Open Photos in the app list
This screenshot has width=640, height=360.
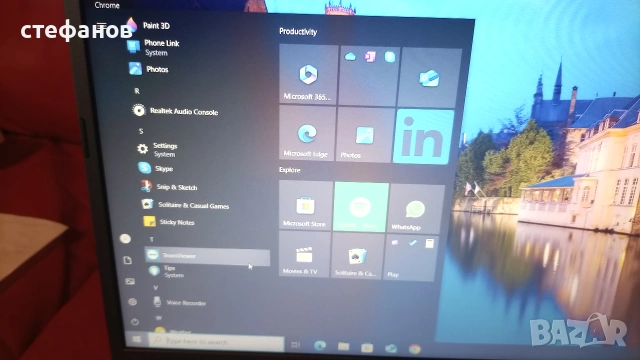click(149, 69)
